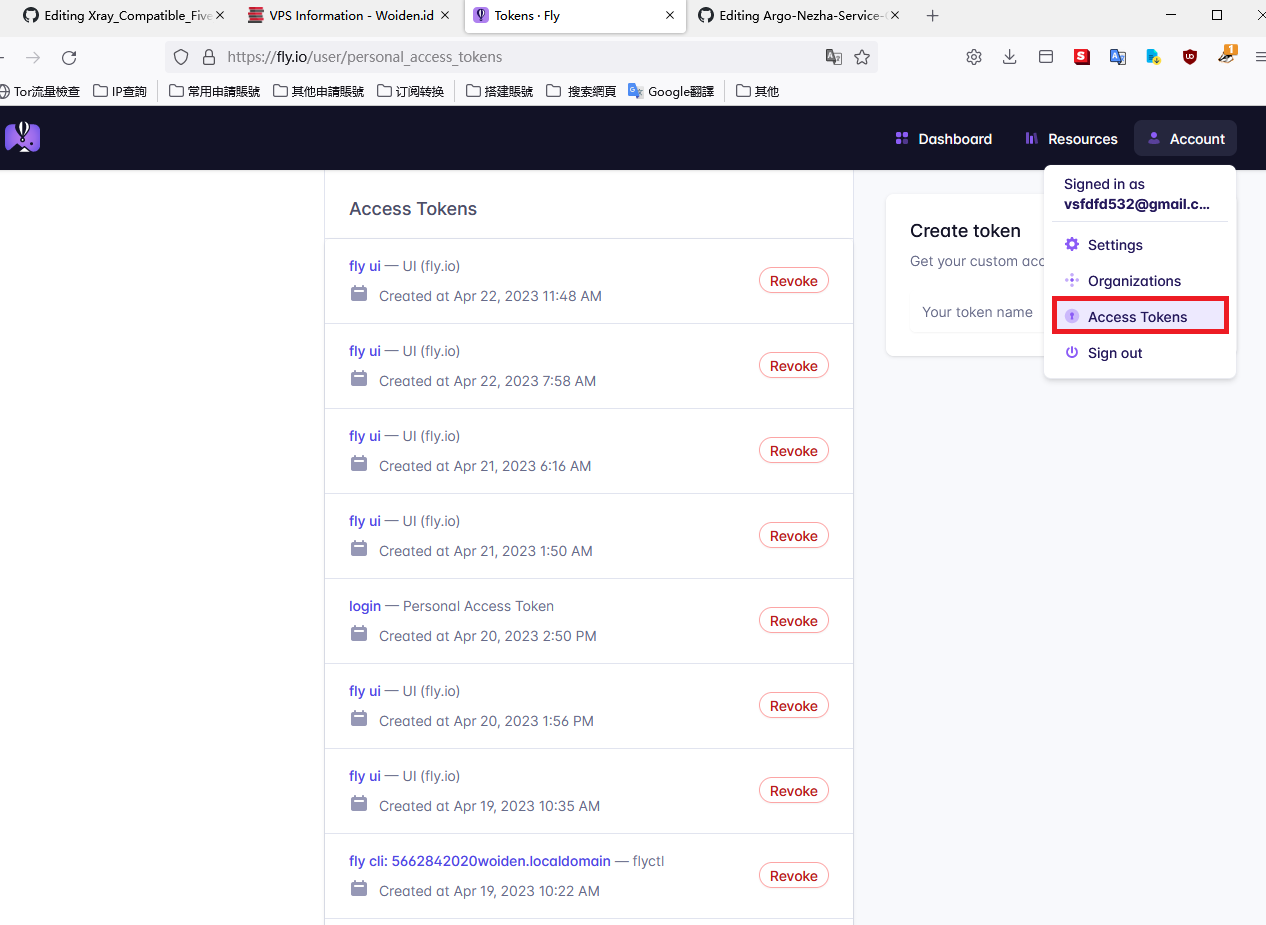Screen dimensions: 1266x925
Task: Open the Google翻譯 bookmark
Action: [x=671, y=91]
